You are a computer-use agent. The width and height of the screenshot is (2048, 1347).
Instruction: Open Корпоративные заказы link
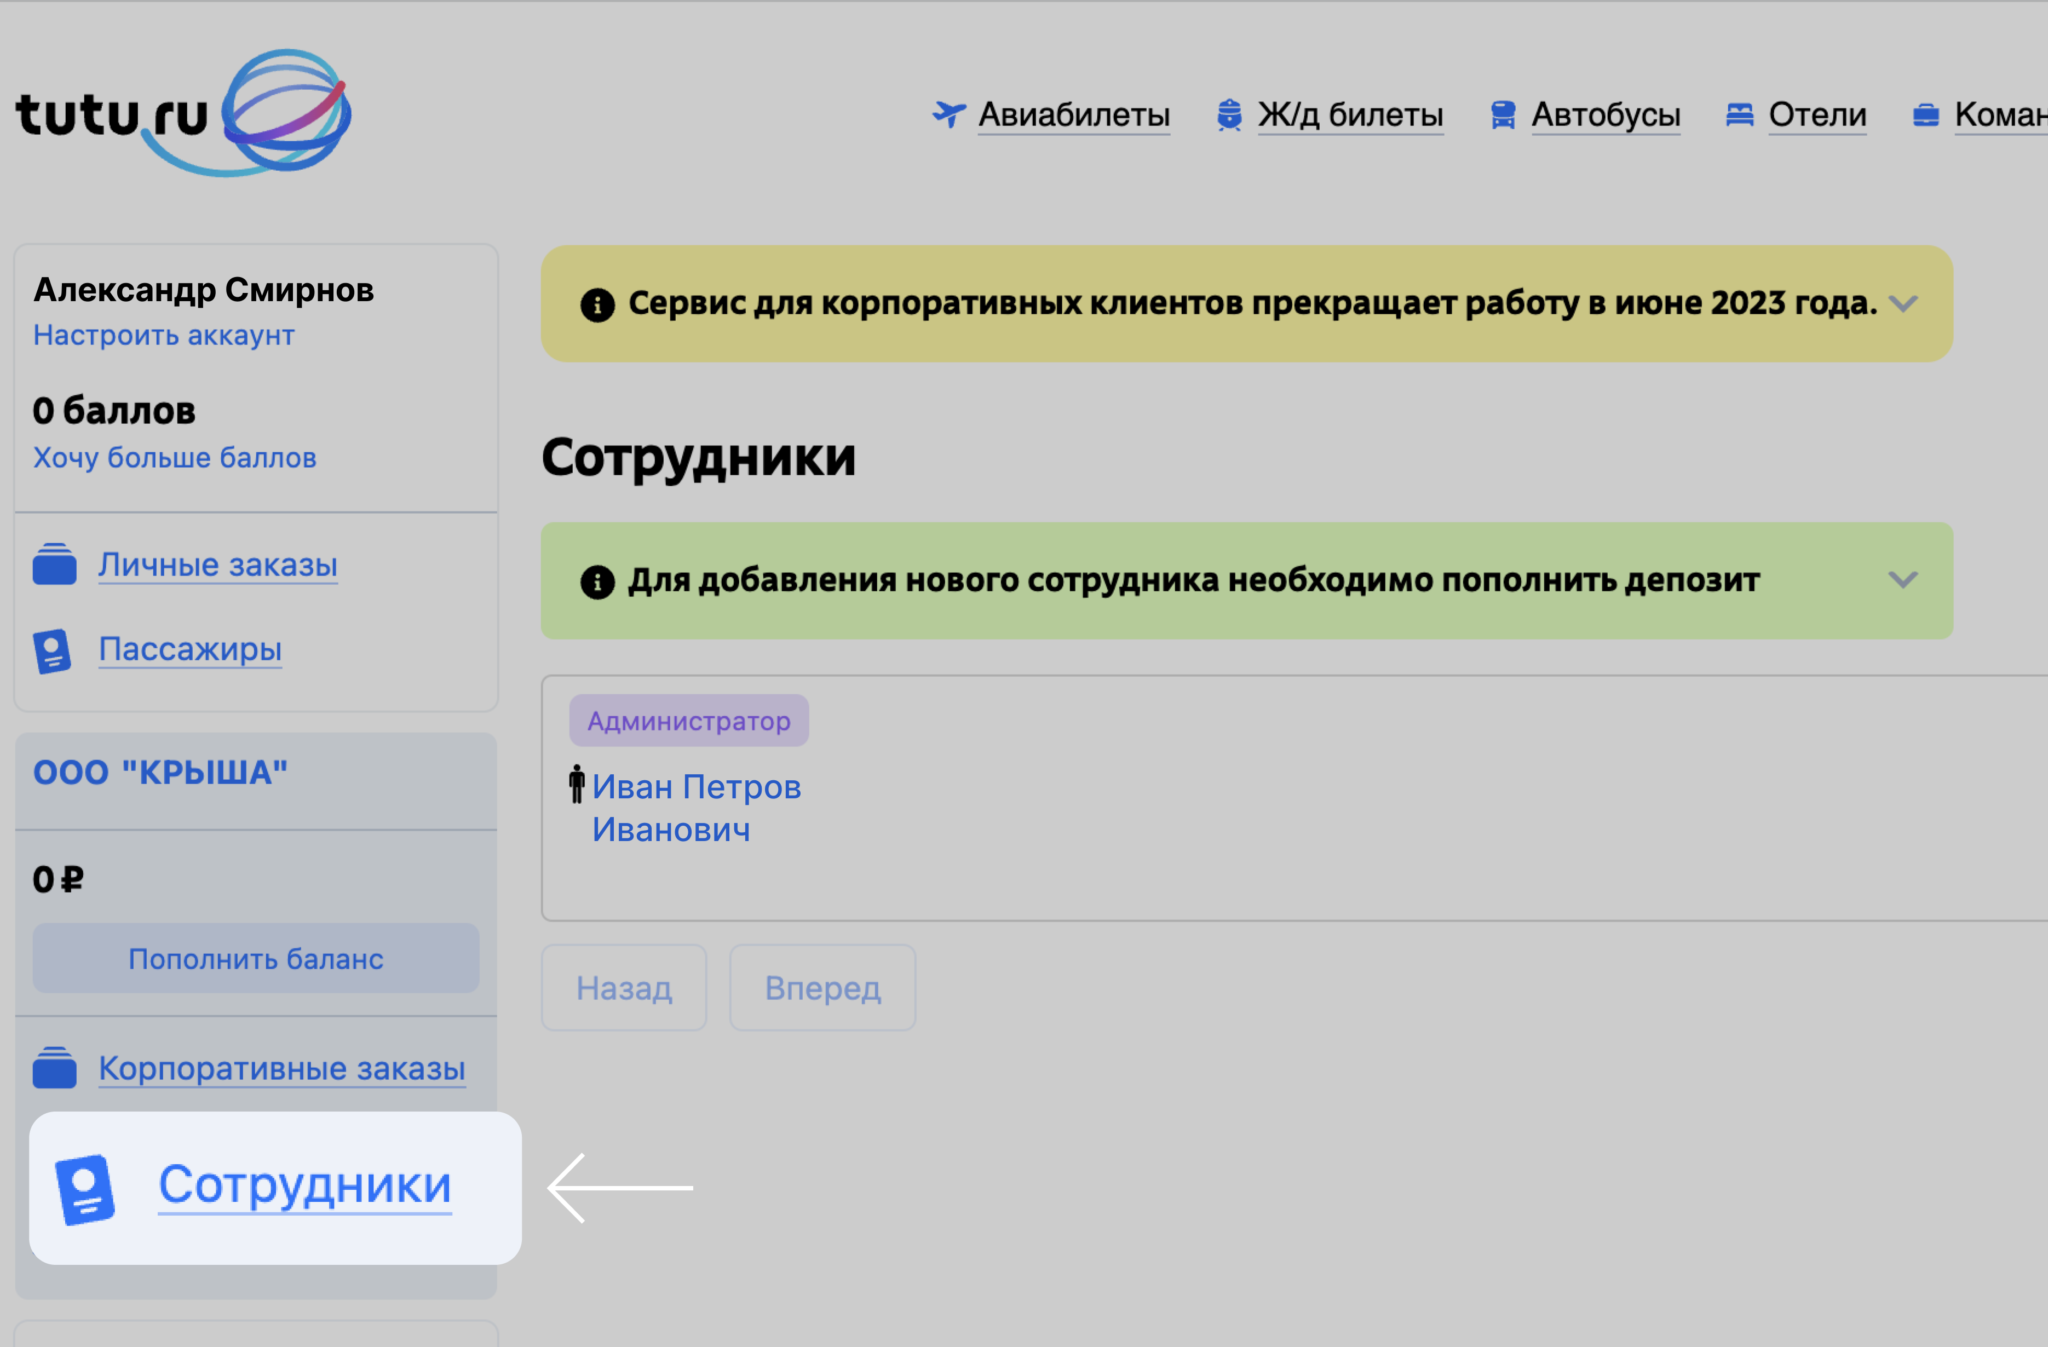[282, 1068]
